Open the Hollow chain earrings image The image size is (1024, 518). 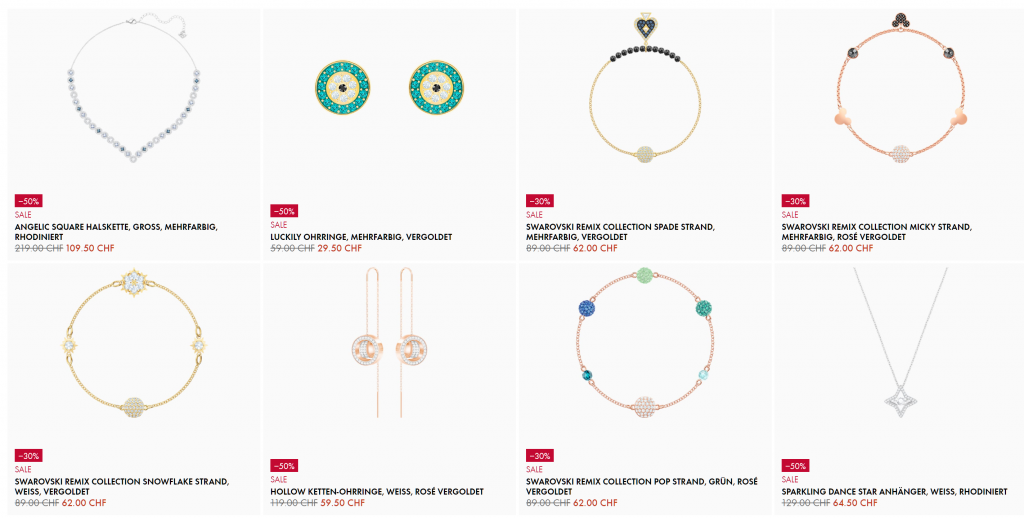click(x=389, y=343)
